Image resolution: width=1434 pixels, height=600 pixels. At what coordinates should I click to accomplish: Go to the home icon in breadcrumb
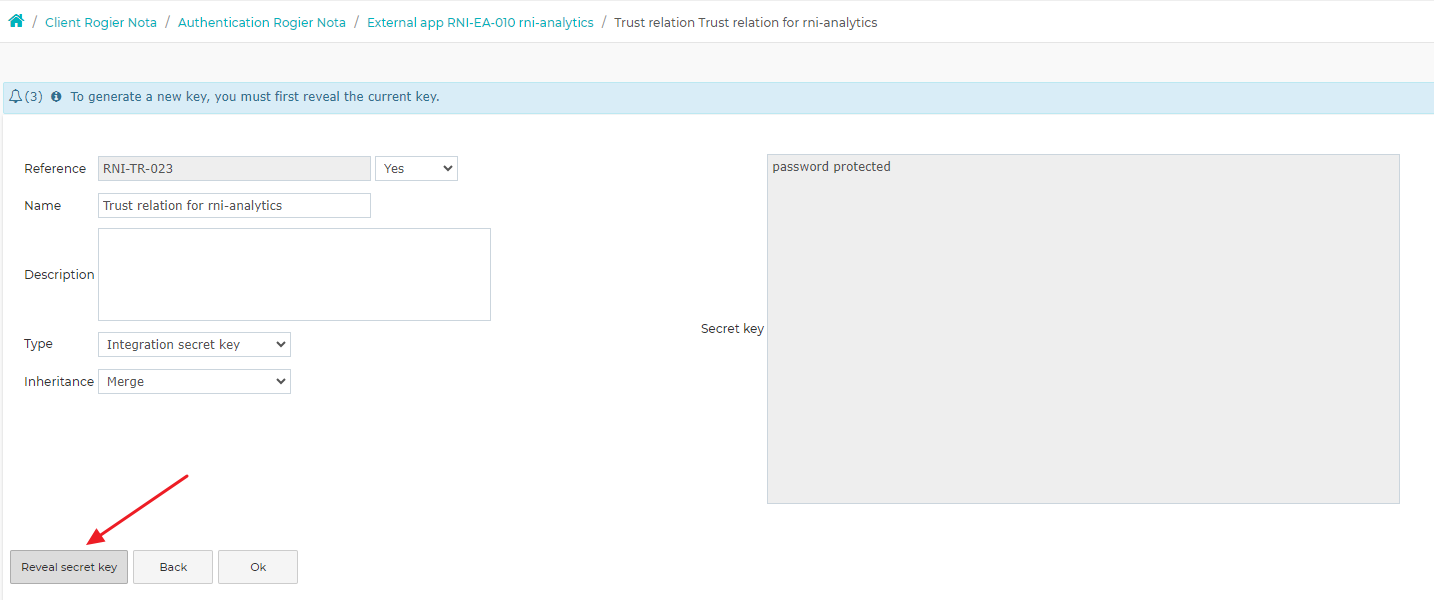(16, 21)
